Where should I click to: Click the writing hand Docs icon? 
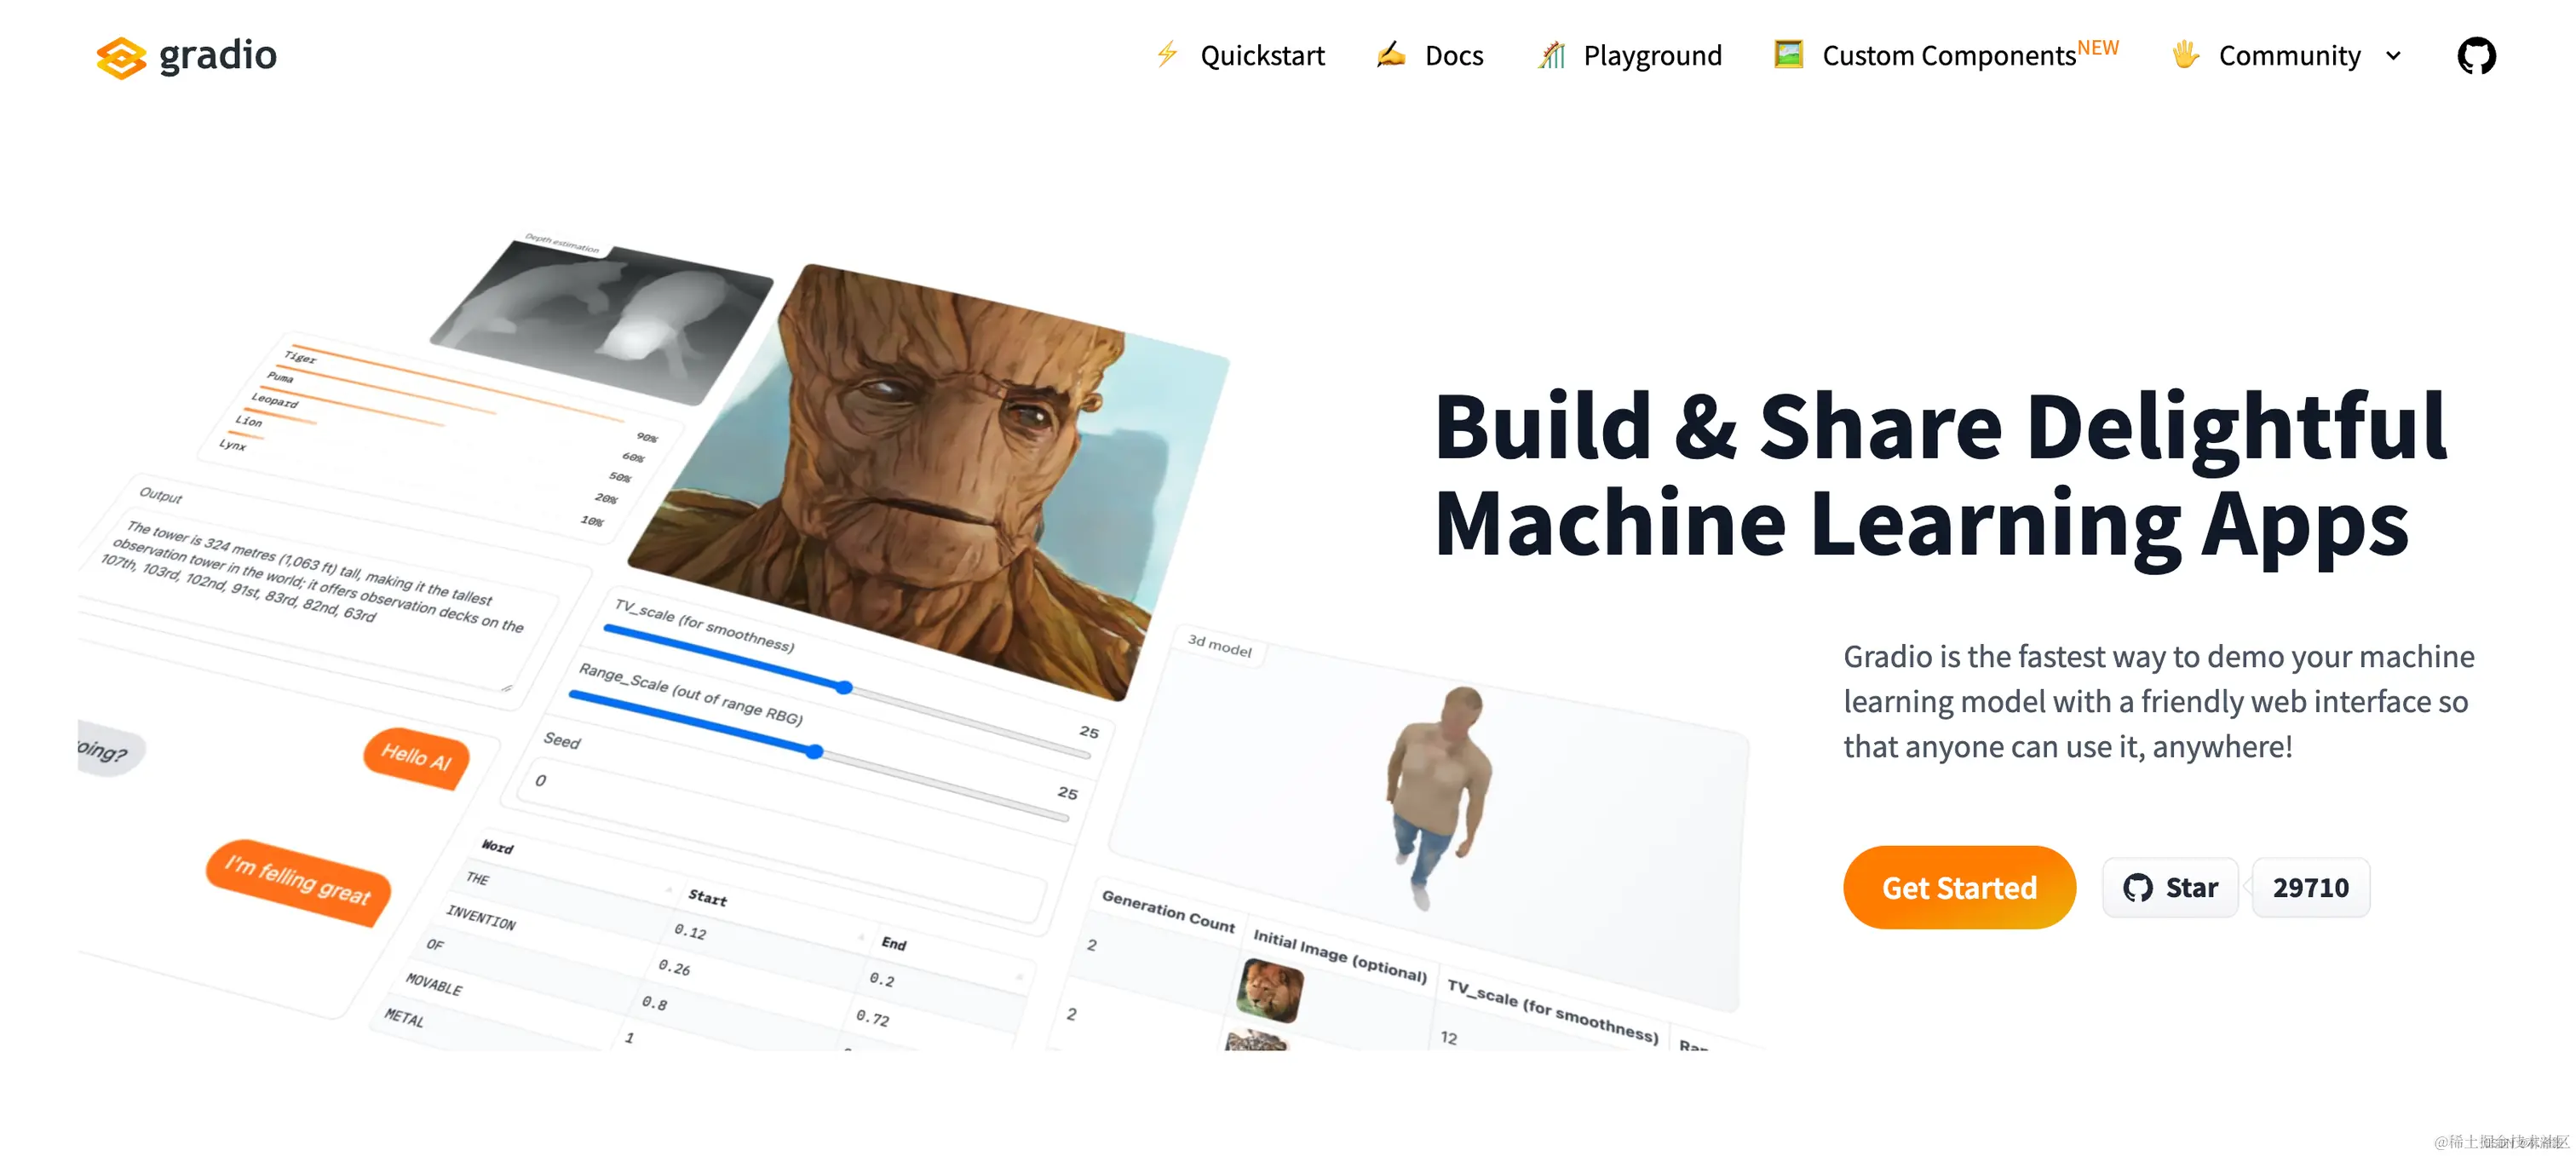point(1390,54)
